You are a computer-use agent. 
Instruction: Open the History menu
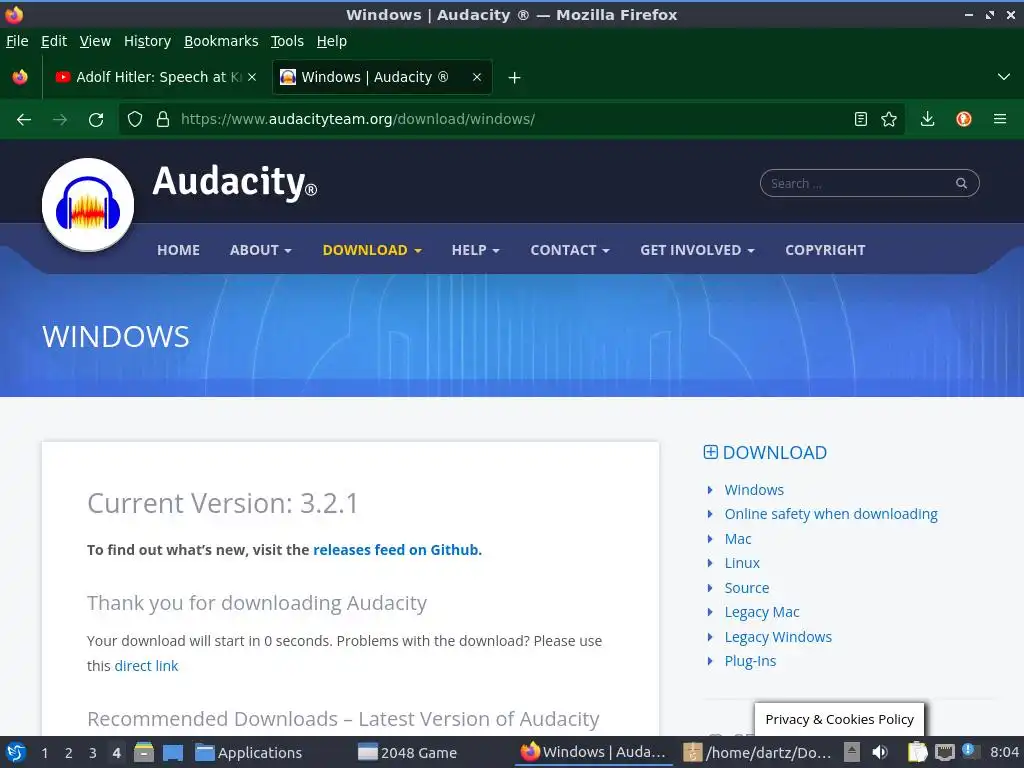coord(147,41)
